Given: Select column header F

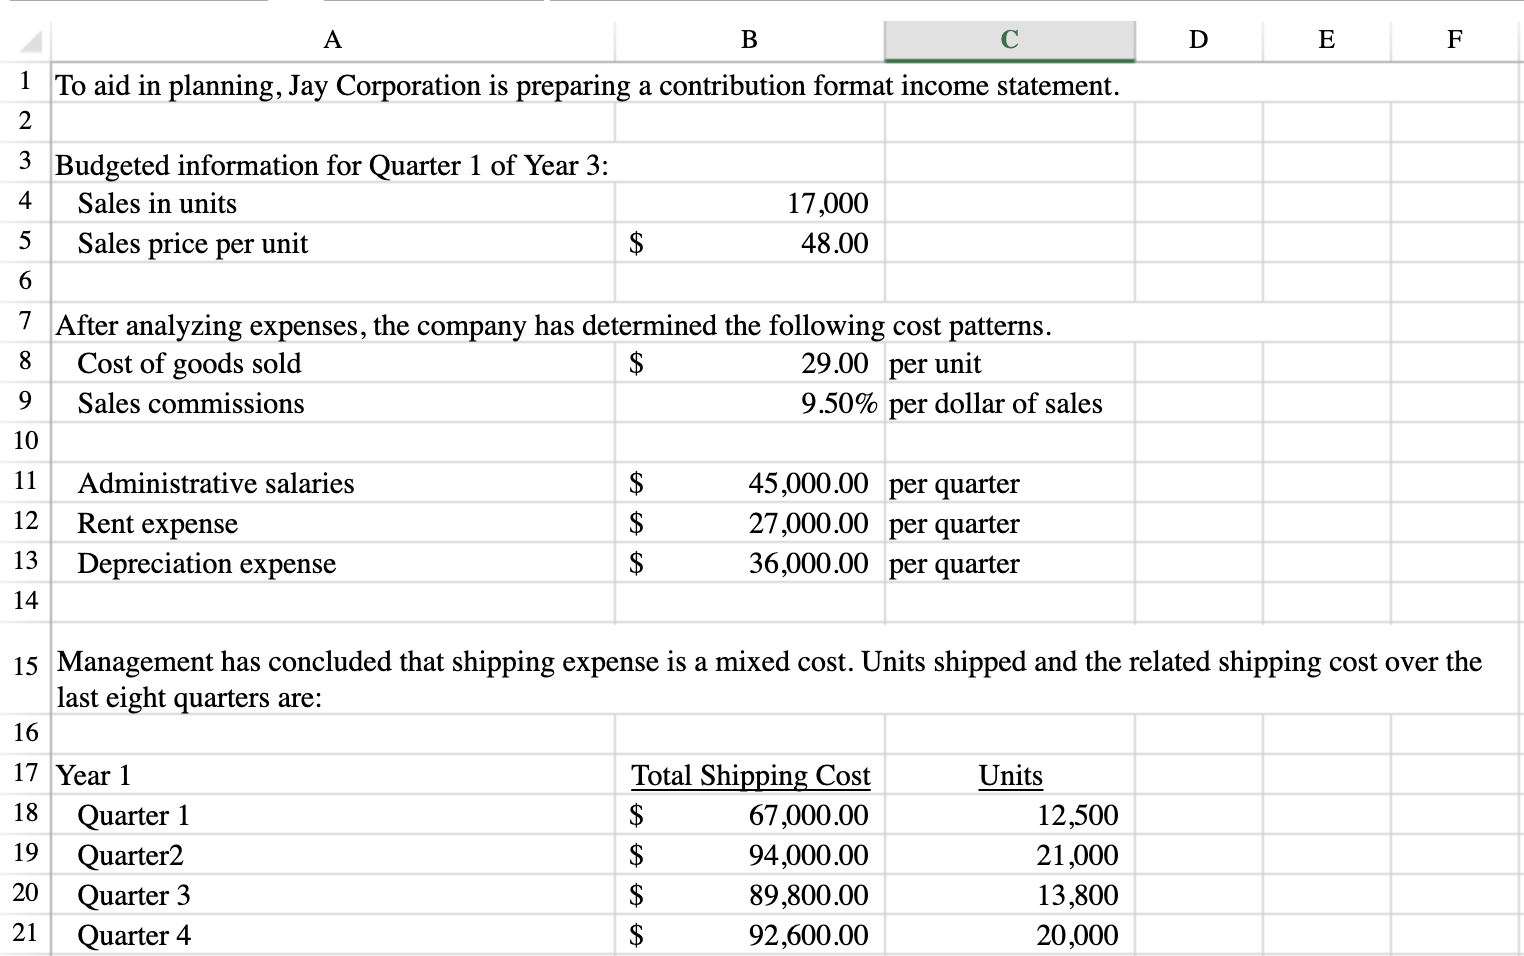Looking at the screenshot, I should [x=1453, y=39].
